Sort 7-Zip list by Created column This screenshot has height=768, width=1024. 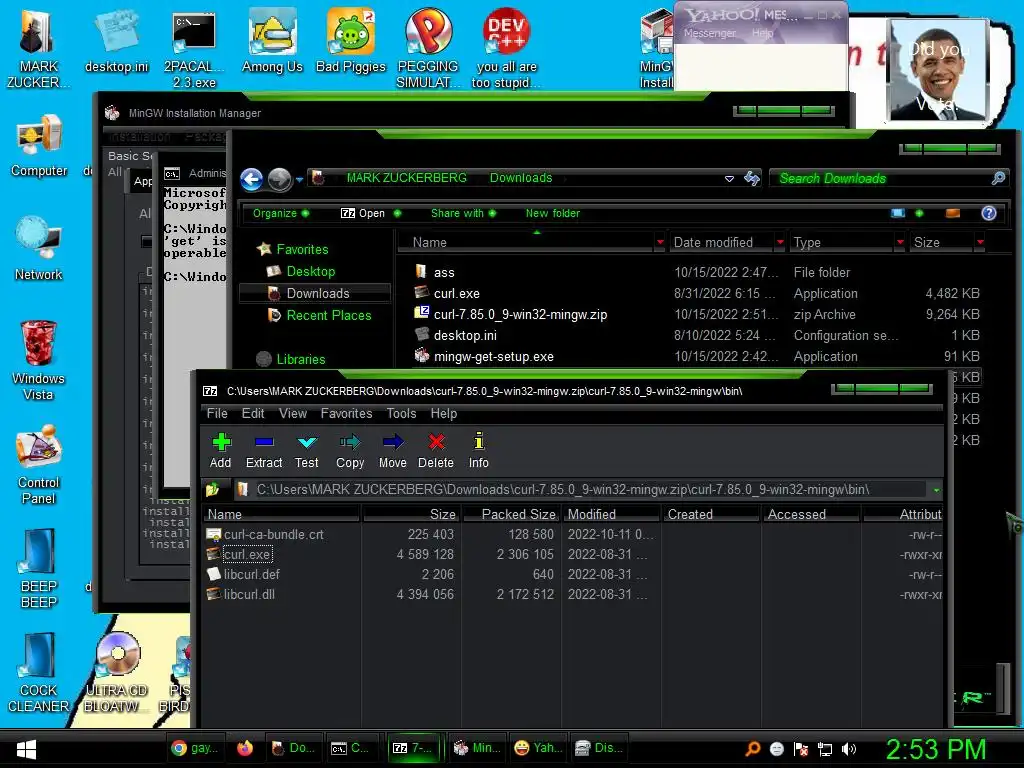point(711,514)
